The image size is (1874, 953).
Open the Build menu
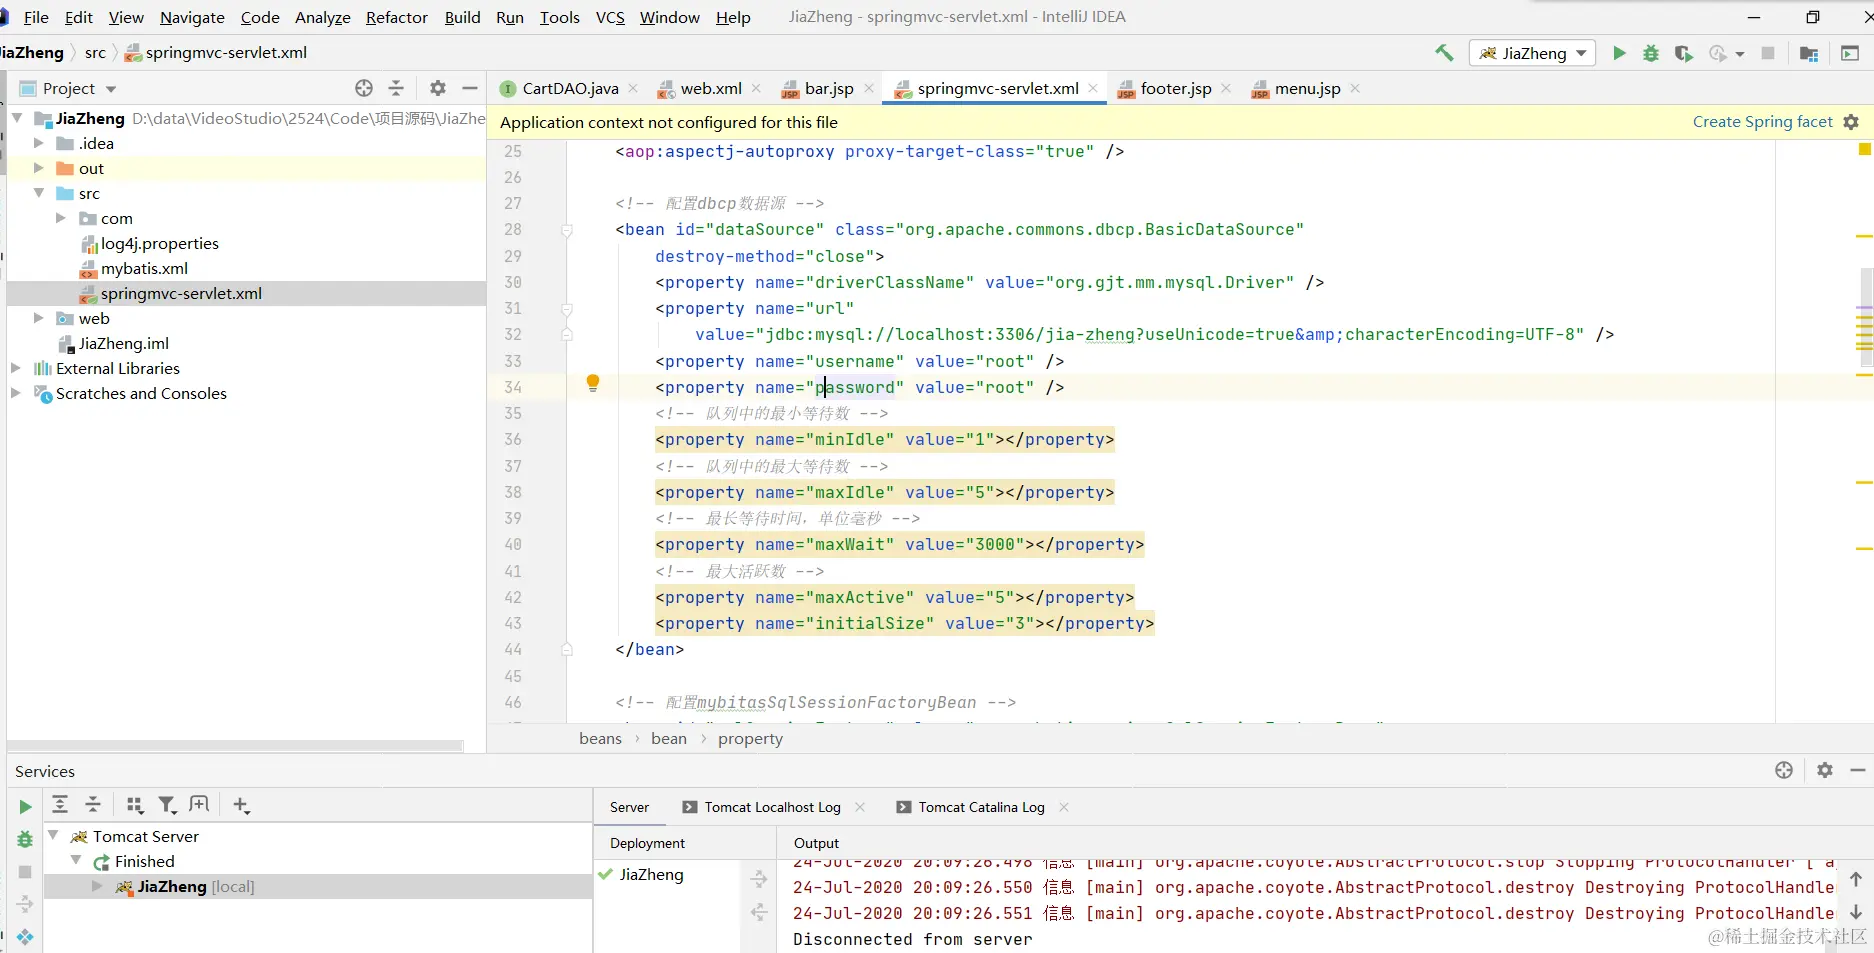pyautogui.click(x=462, y=17)
